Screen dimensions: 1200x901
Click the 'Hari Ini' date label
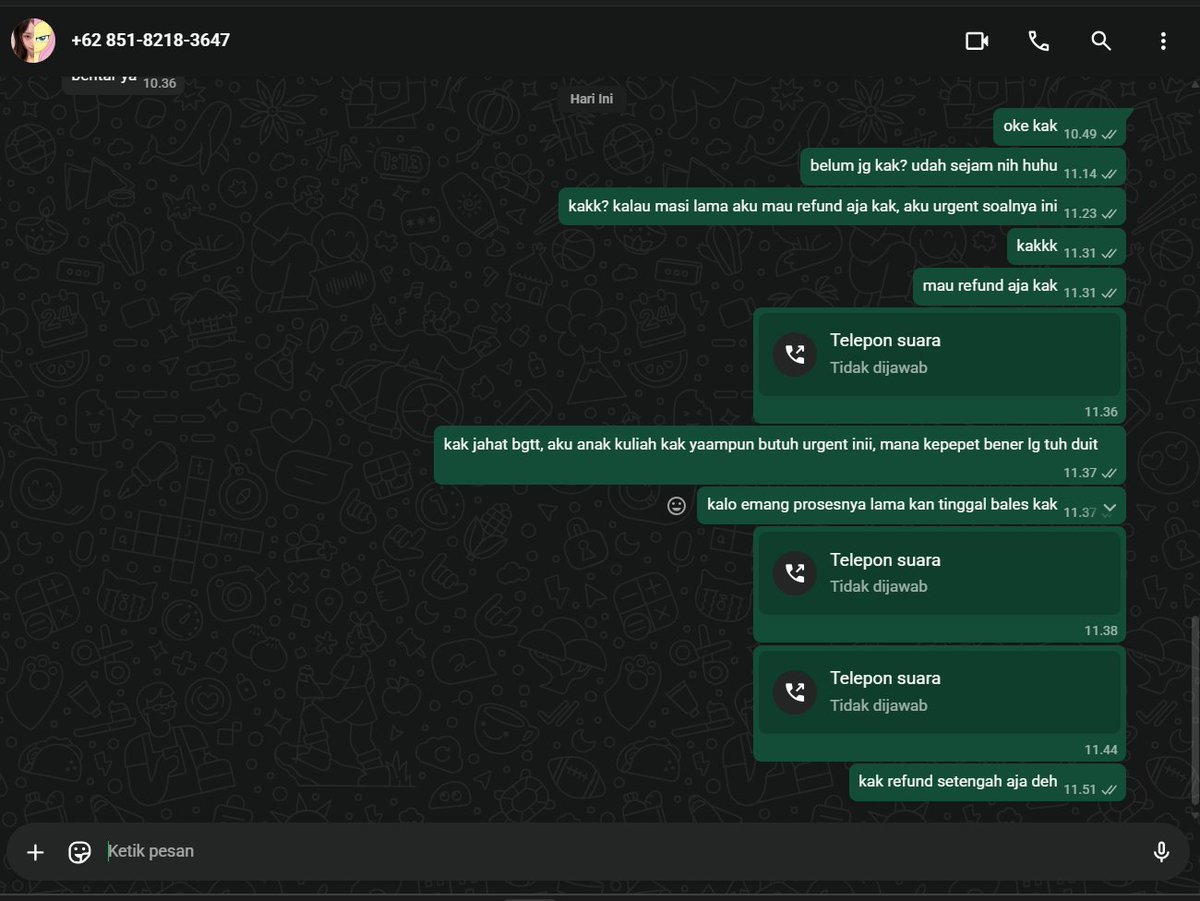pyautogui.click(x=591, y=98)
